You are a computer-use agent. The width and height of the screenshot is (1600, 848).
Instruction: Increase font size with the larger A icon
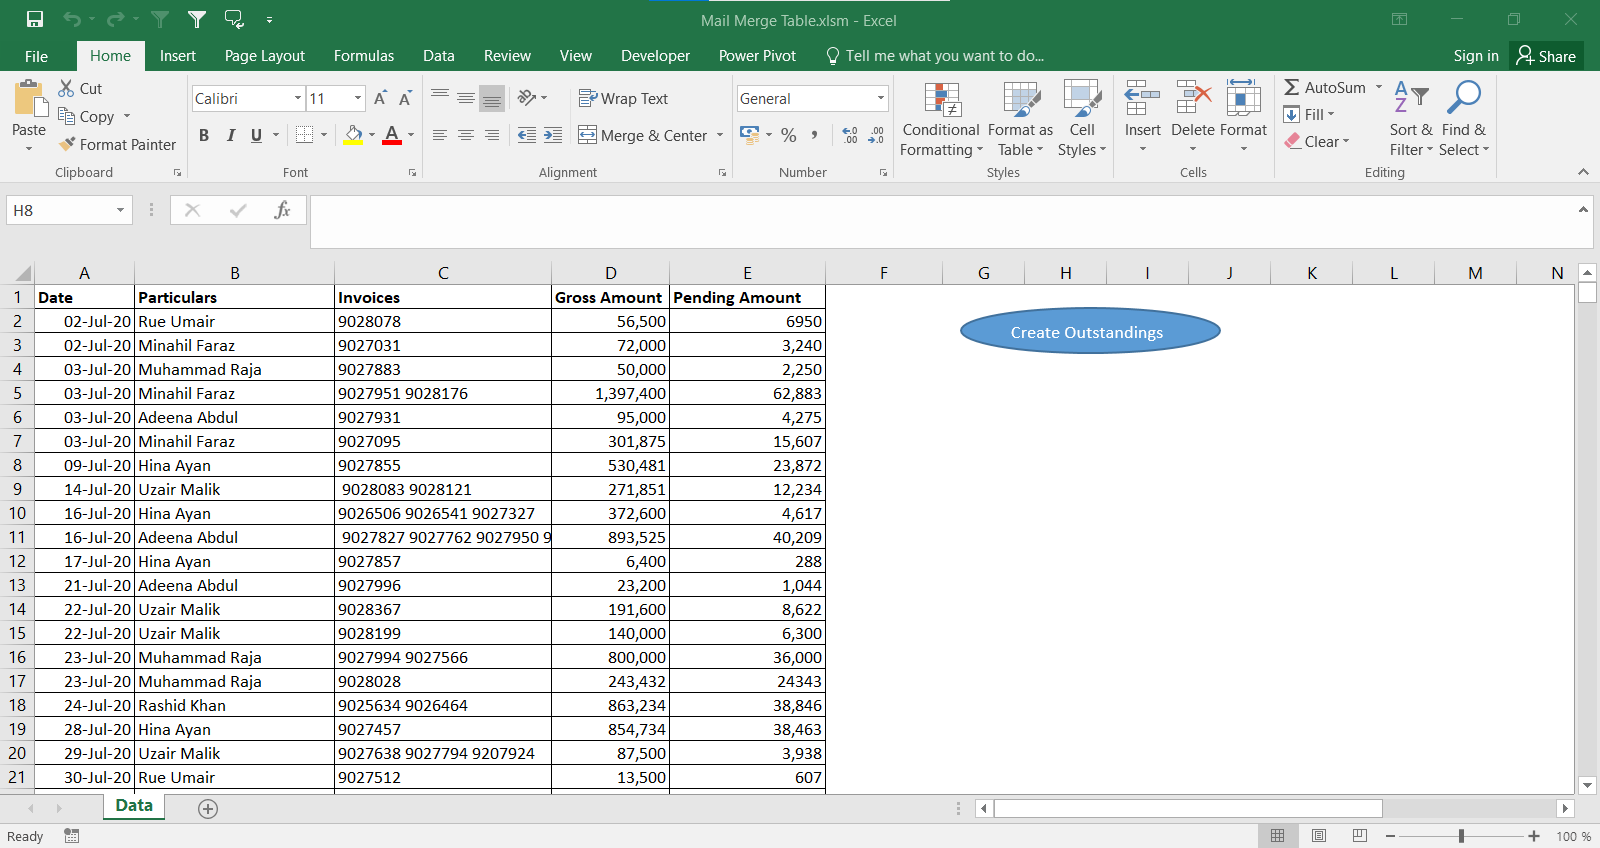pos(380,98)
